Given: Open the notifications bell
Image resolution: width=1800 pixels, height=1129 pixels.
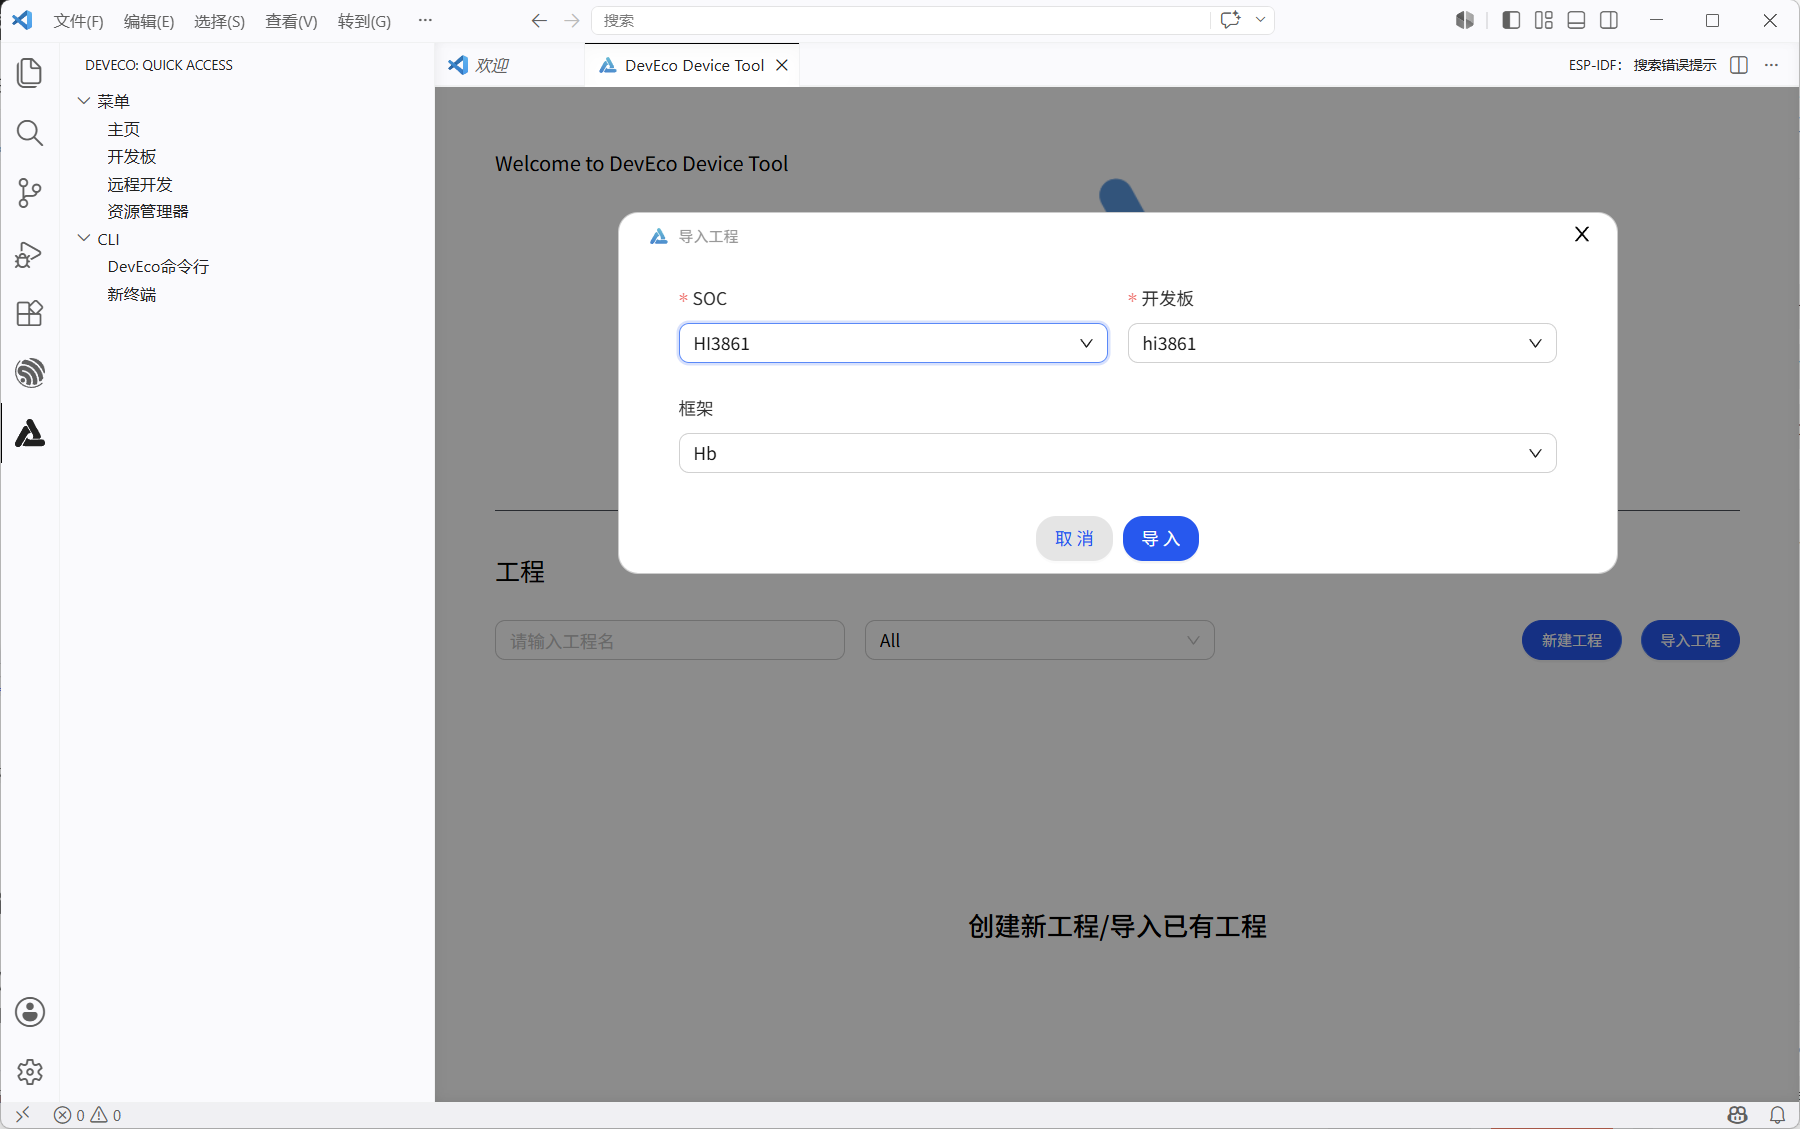Looking at the screenshot, I should click(x=1777, y=1115).
